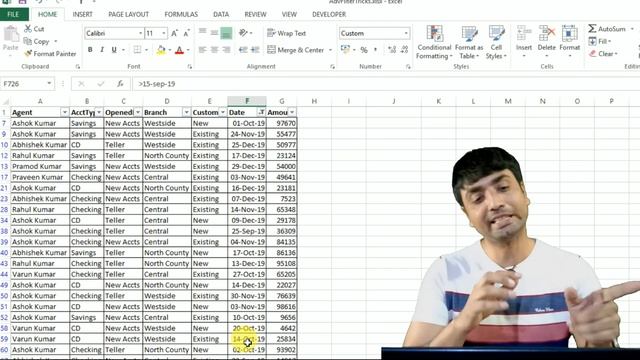
Task: Switch to the VIEW tab
Action: (x=289, y=14)
